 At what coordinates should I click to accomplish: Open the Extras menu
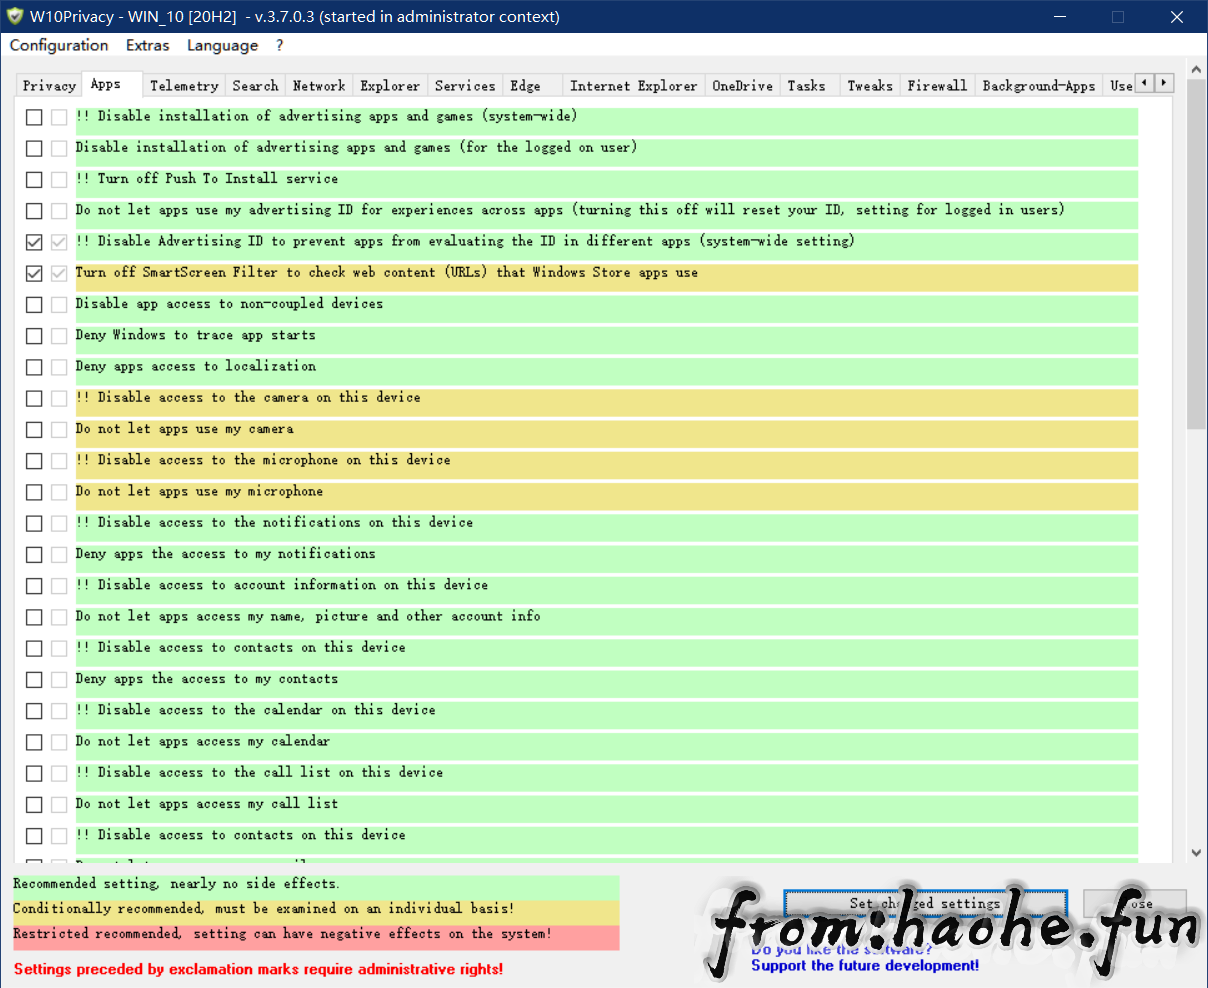(x=148, y=46)
